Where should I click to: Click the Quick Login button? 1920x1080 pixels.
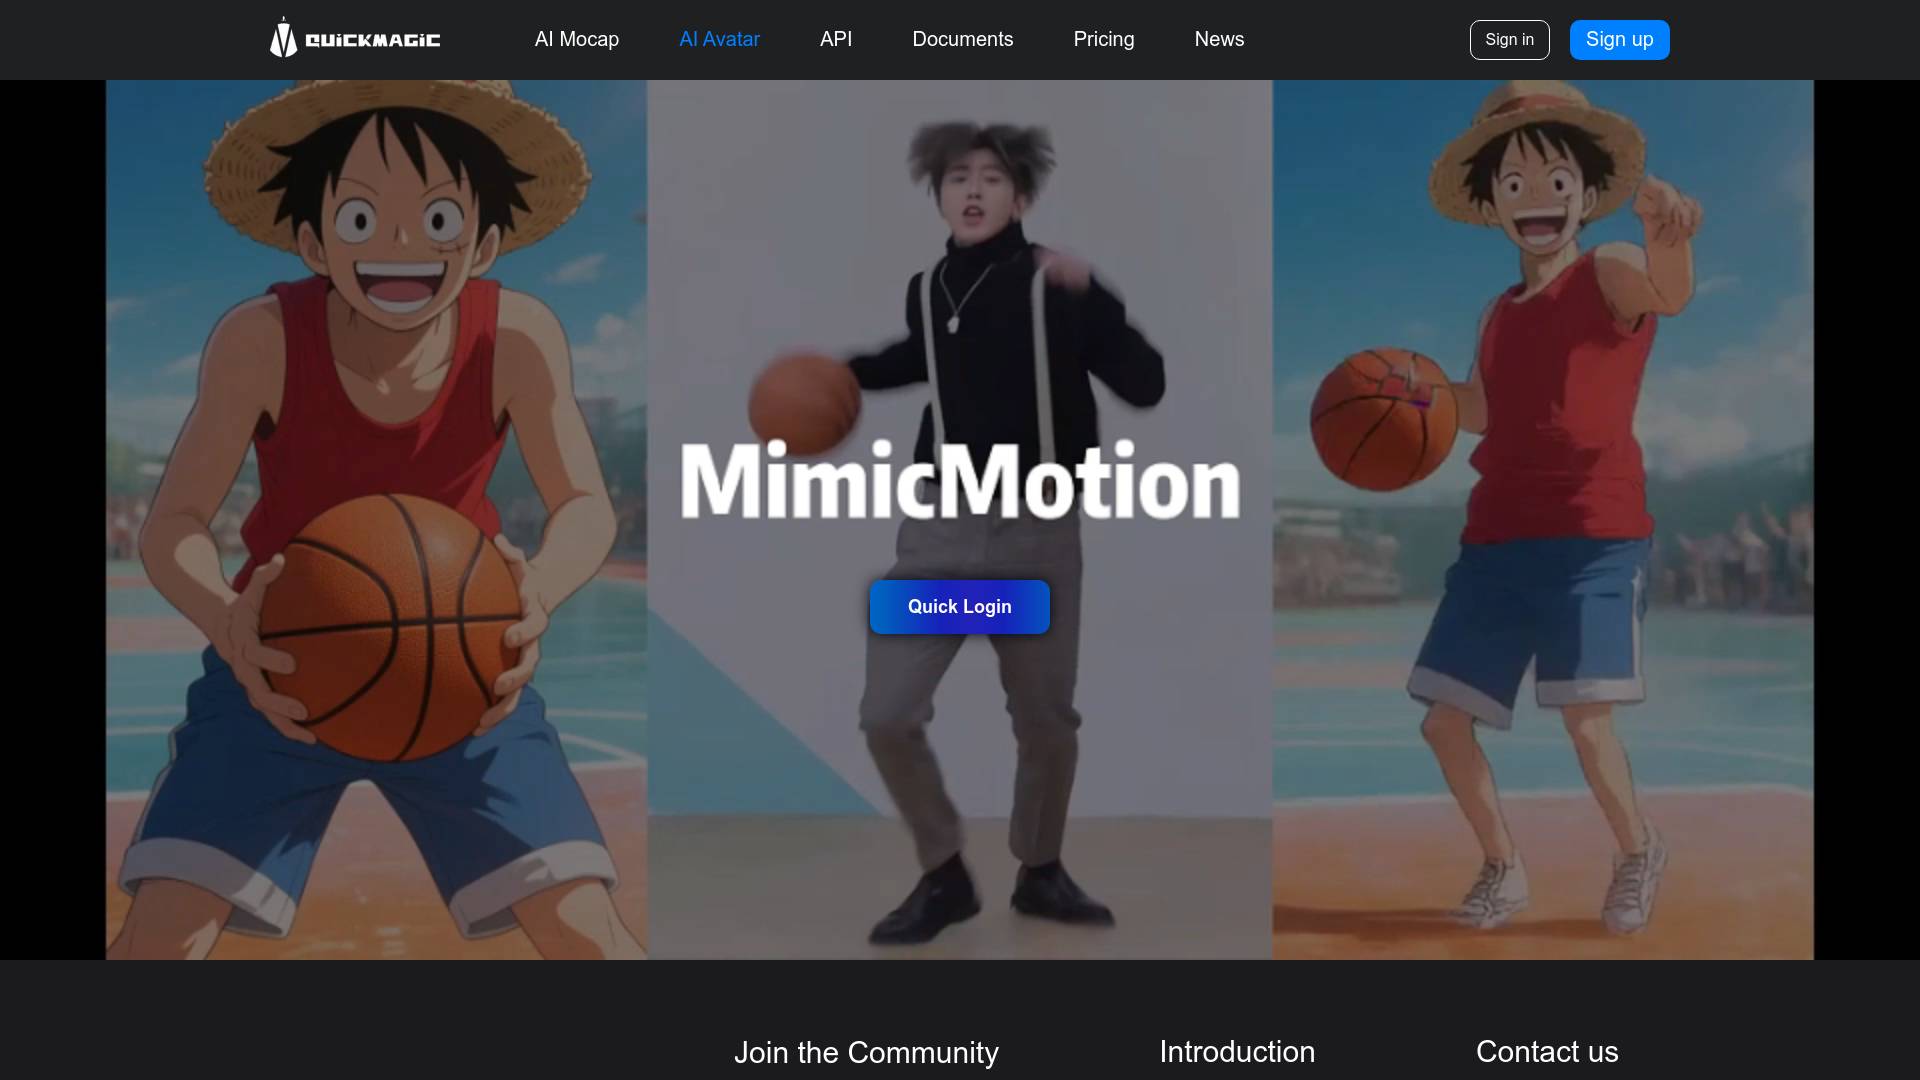(960, 607)
